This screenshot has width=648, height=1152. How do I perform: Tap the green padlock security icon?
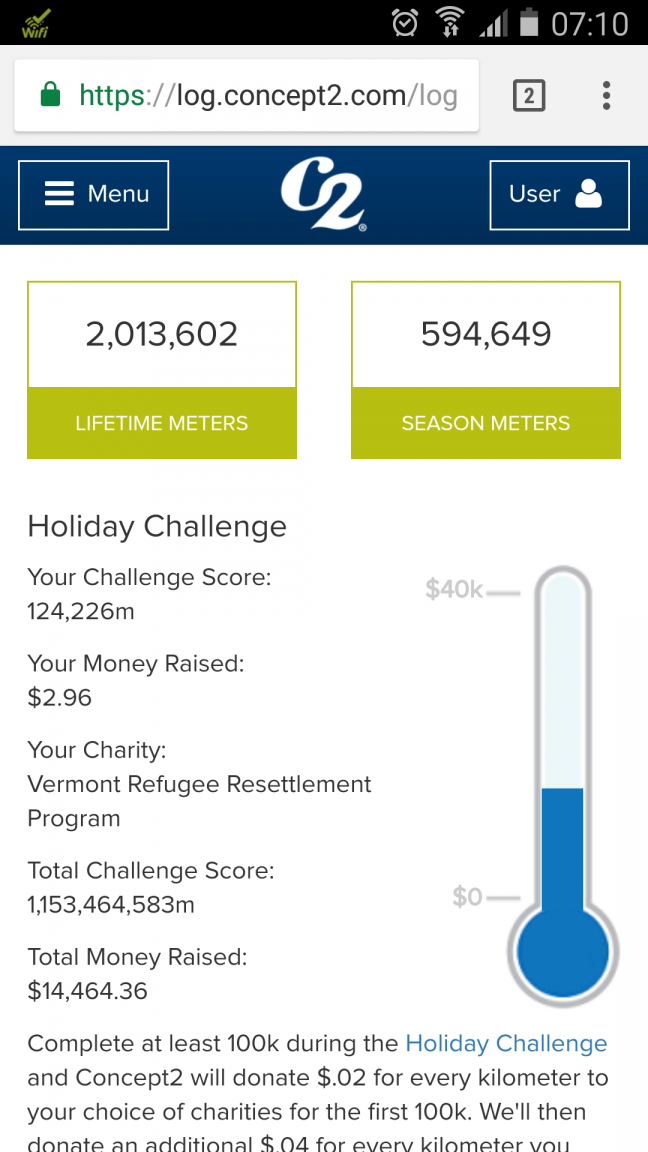pos(50,95)
